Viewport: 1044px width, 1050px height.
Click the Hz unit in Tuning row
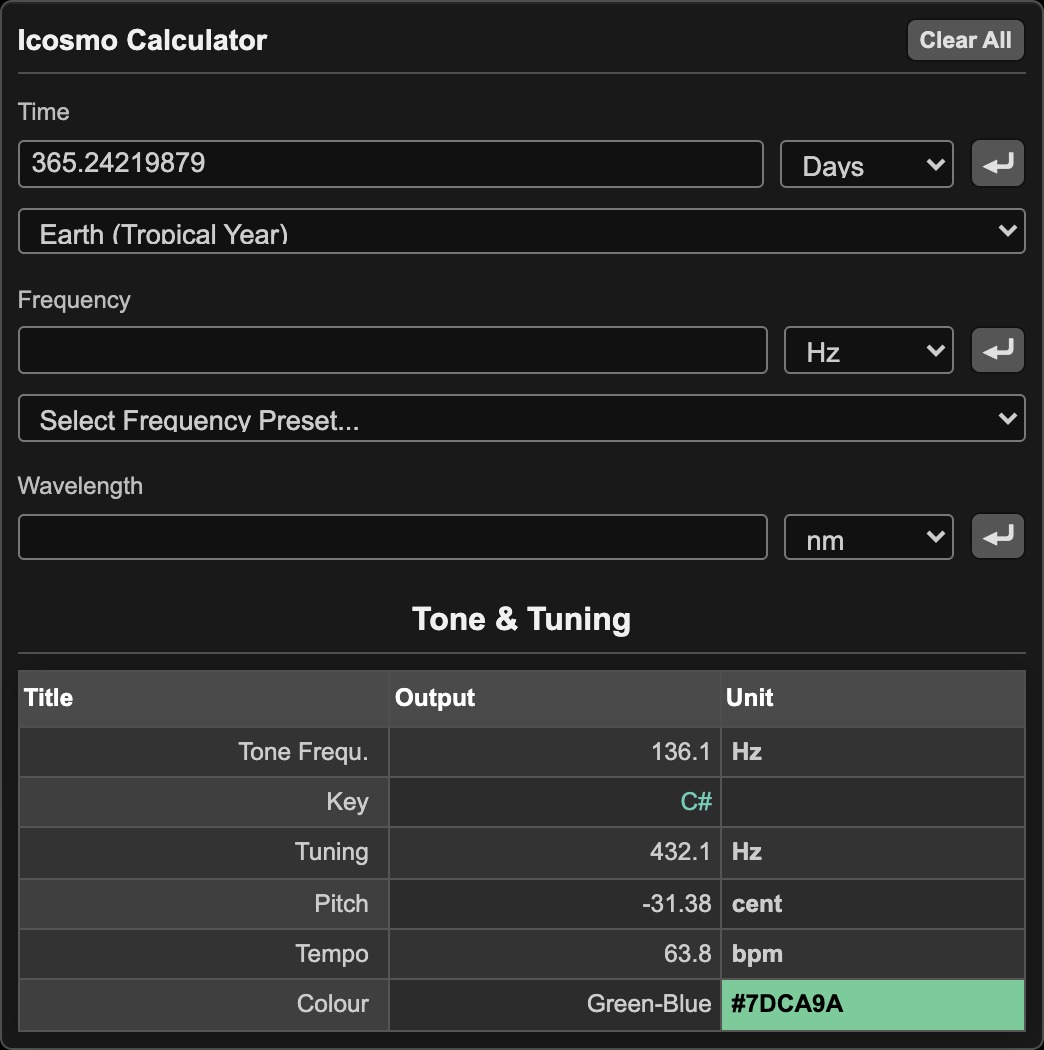point(747,852)
